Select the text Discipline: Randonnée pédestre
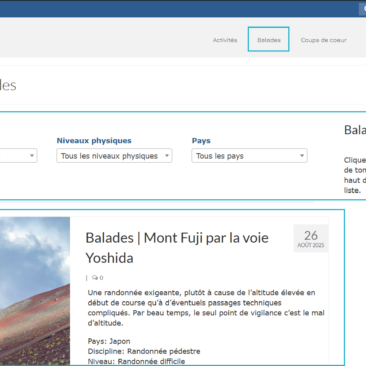 point(144,351)
